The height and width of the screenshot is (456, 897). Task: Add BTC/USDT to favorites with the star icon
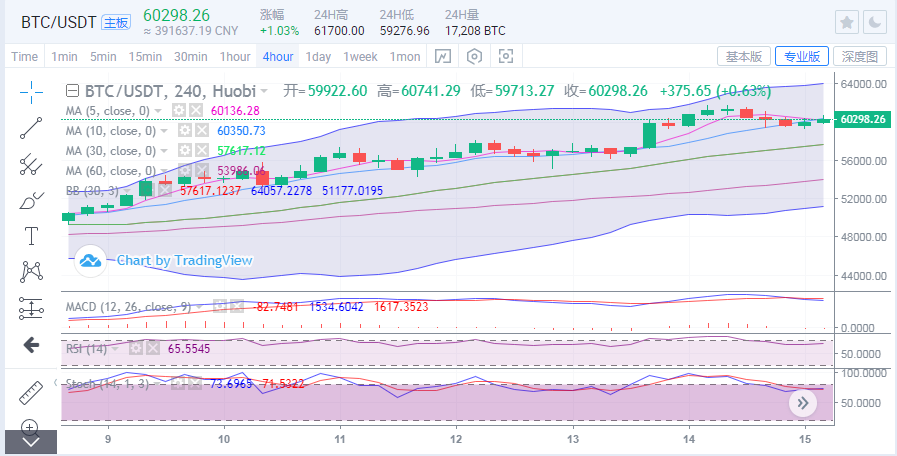point(847,22)
